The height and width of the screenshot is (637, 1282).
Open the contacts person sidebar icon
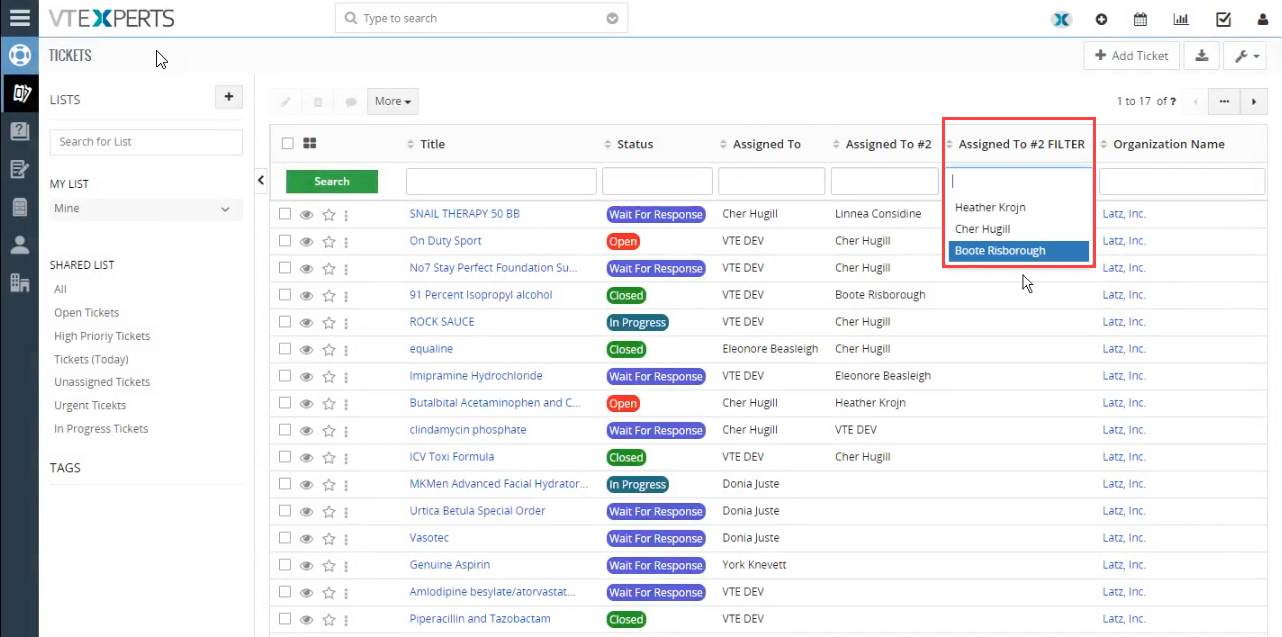(x=19, y=245)
